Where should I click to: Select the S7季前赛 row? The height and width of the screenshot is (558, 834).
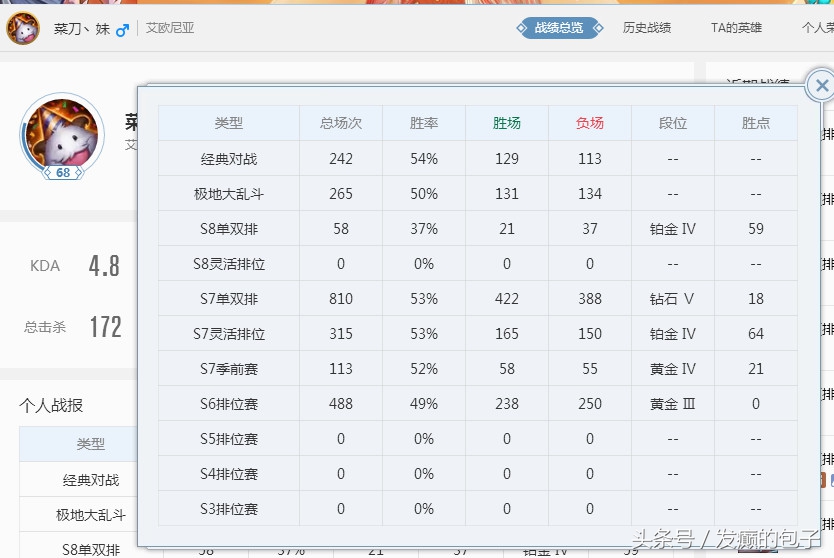point(478,369)
